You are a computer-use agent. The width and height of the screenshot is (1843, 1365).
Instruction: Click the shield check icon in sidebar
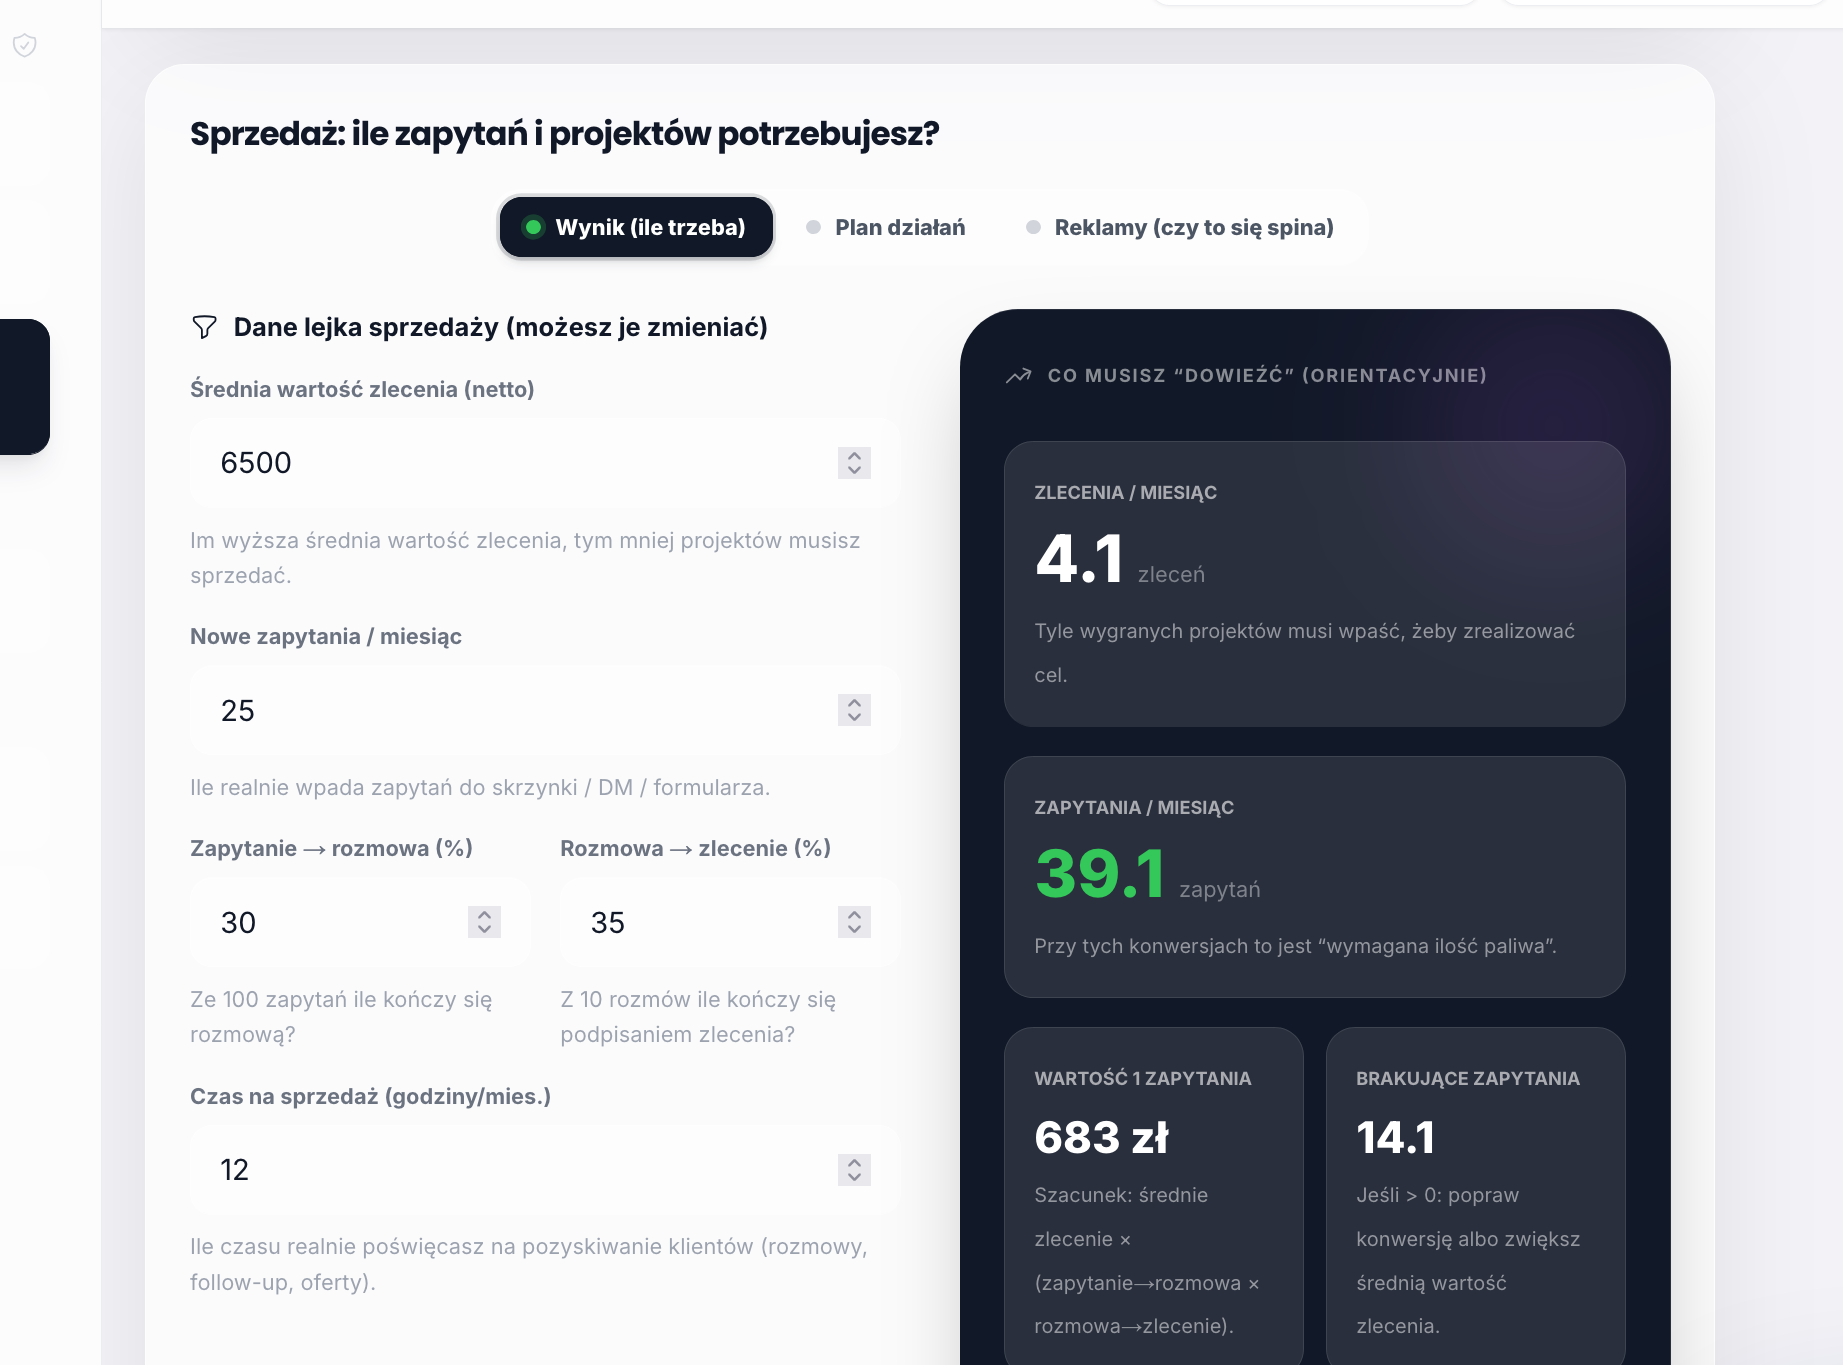(25, 45)
